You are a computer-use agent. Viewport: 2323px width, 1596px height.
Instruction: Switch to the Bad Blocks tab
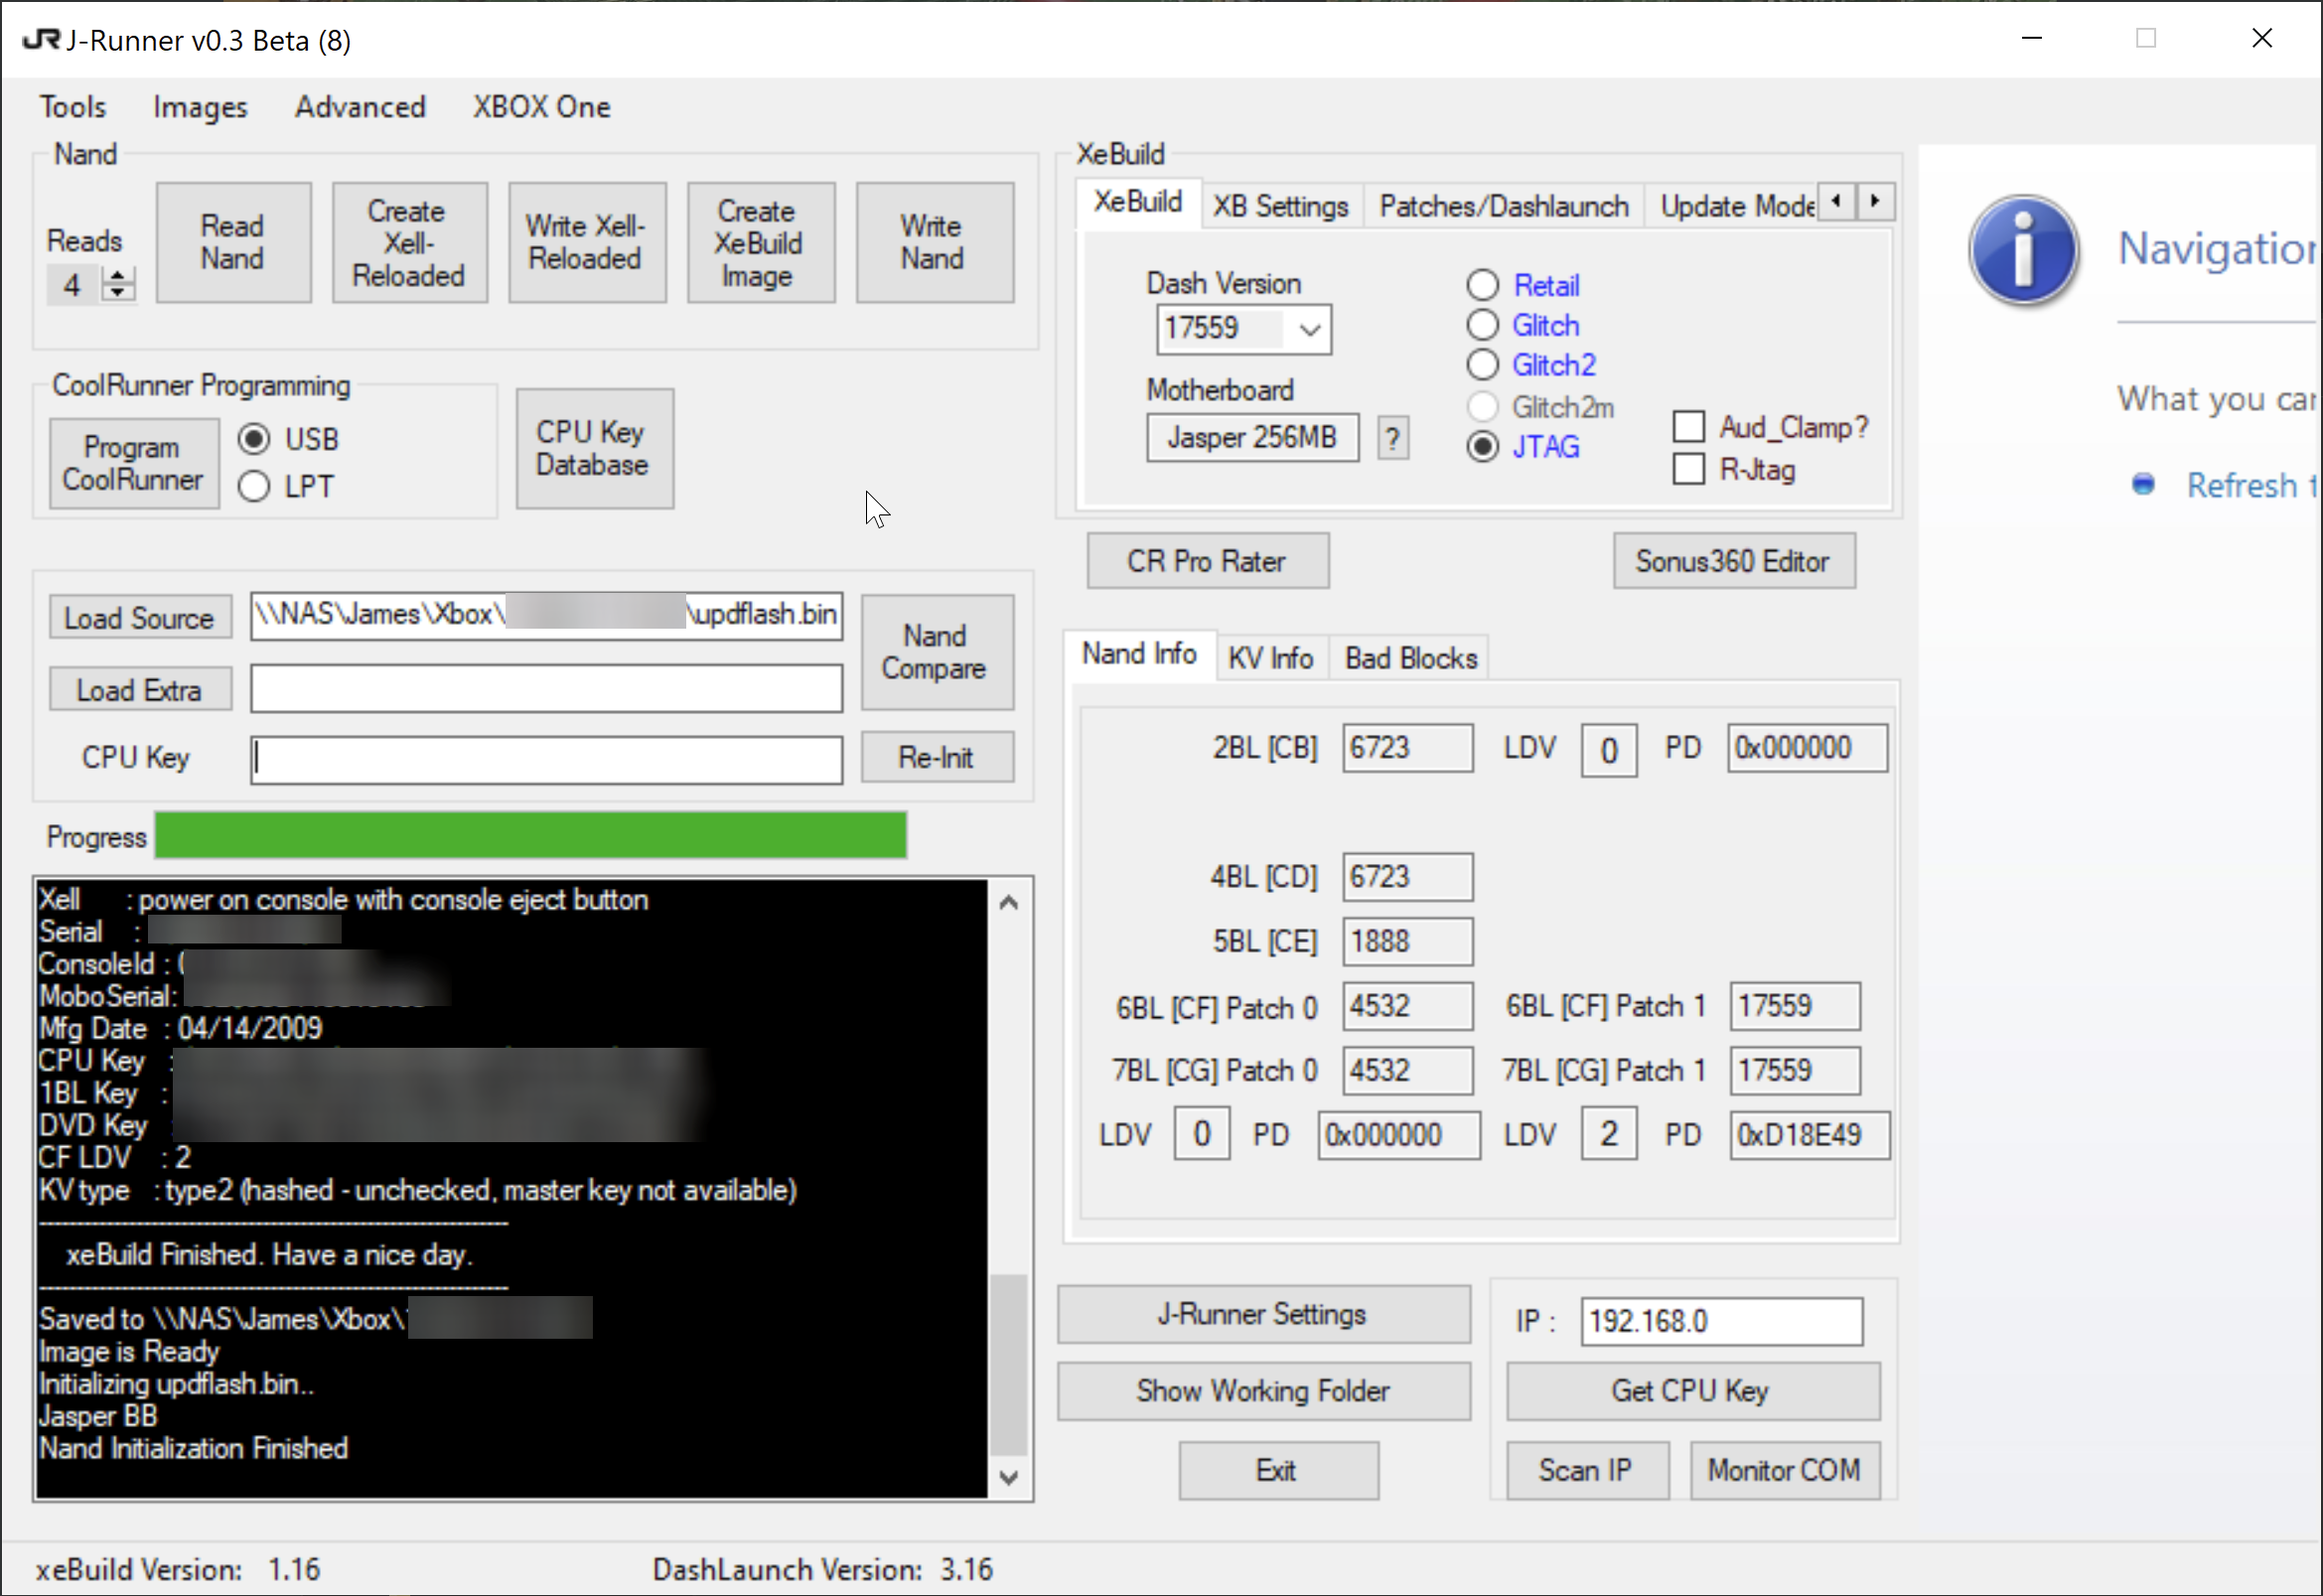tap(1409, 657)
